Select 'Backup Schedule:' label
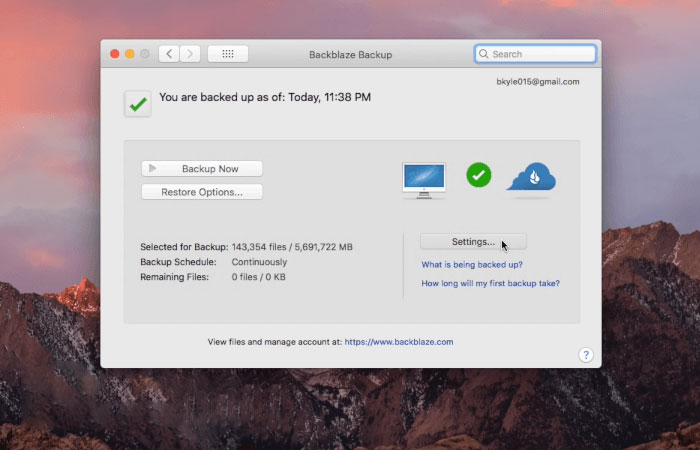This screenshot has height=450, width=700. (178, 262)
